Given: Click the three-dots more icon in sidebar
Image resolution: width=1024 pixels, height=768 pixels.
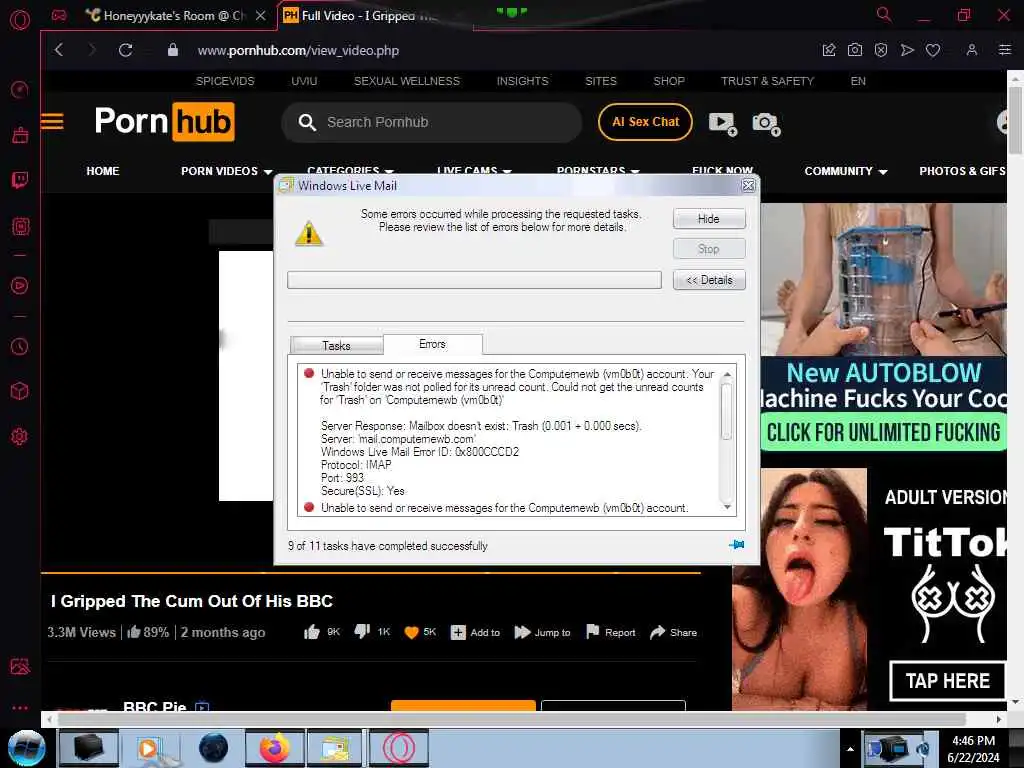Looking at the screenshot, I should point(20,708).
